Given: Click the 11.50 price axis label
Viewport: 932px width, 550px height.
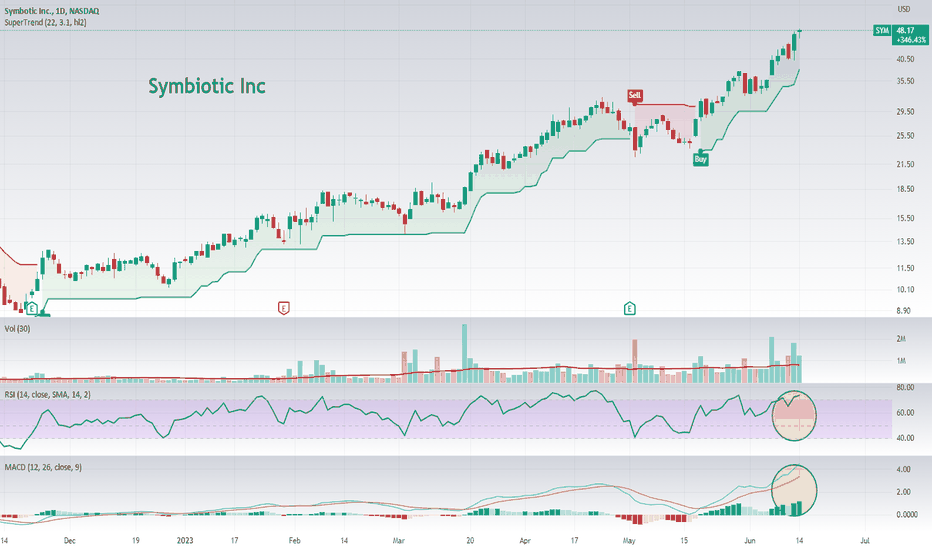Looking at the screenshot, I should 905,268.
